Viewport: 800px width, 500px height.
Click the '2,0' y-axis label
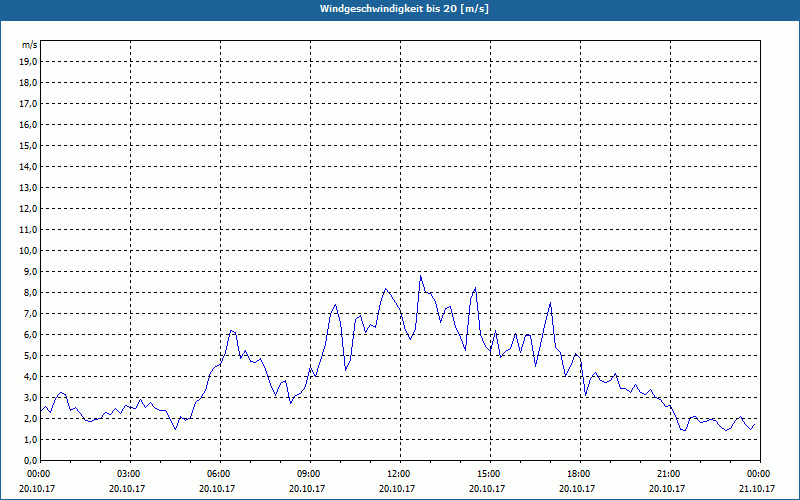[x=30, y=419]
